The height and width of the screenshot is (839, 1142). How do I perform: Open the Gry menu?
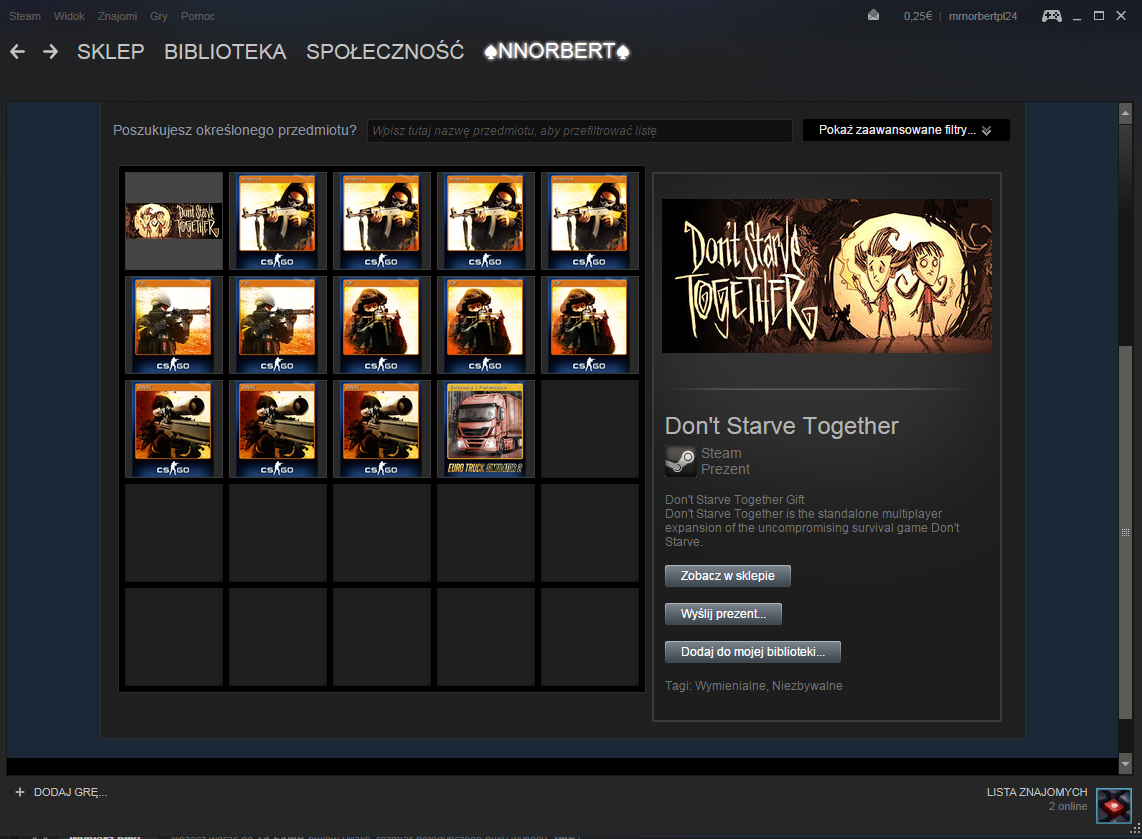tap(159, 16)
